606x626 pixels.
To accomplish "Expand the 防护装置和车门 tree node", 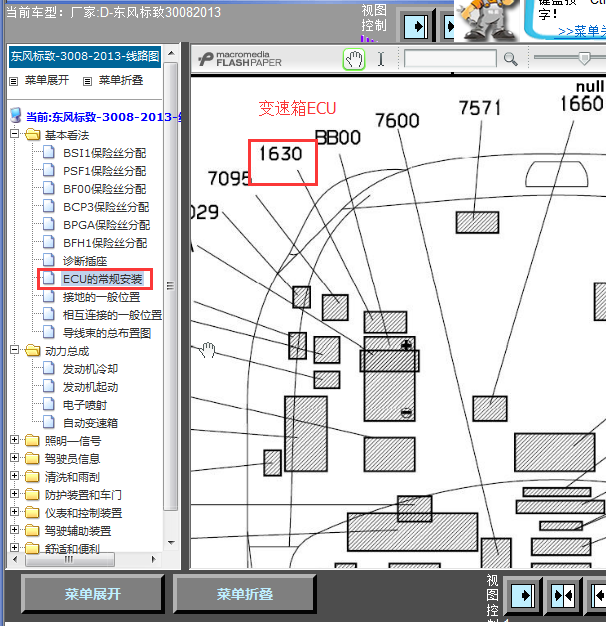I will point(14,493).
